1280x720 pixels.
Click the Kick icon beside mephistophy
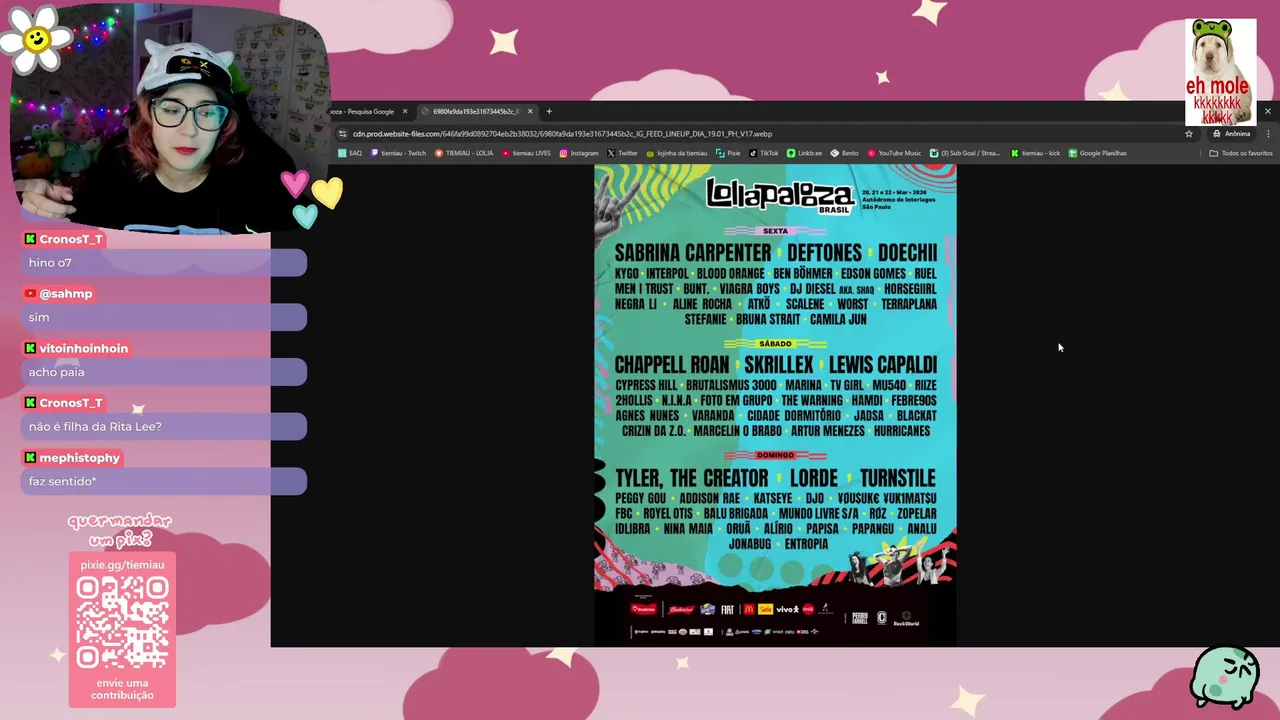(x=31, y=458)
